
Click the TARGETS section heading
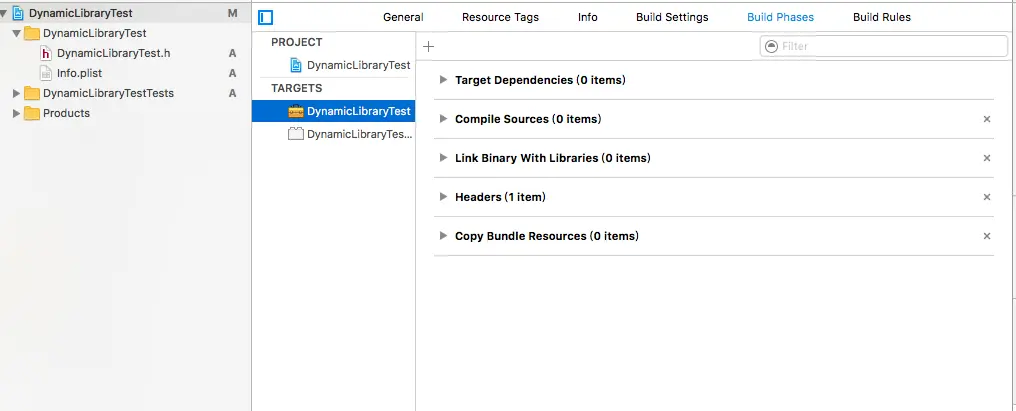point(297,88)
